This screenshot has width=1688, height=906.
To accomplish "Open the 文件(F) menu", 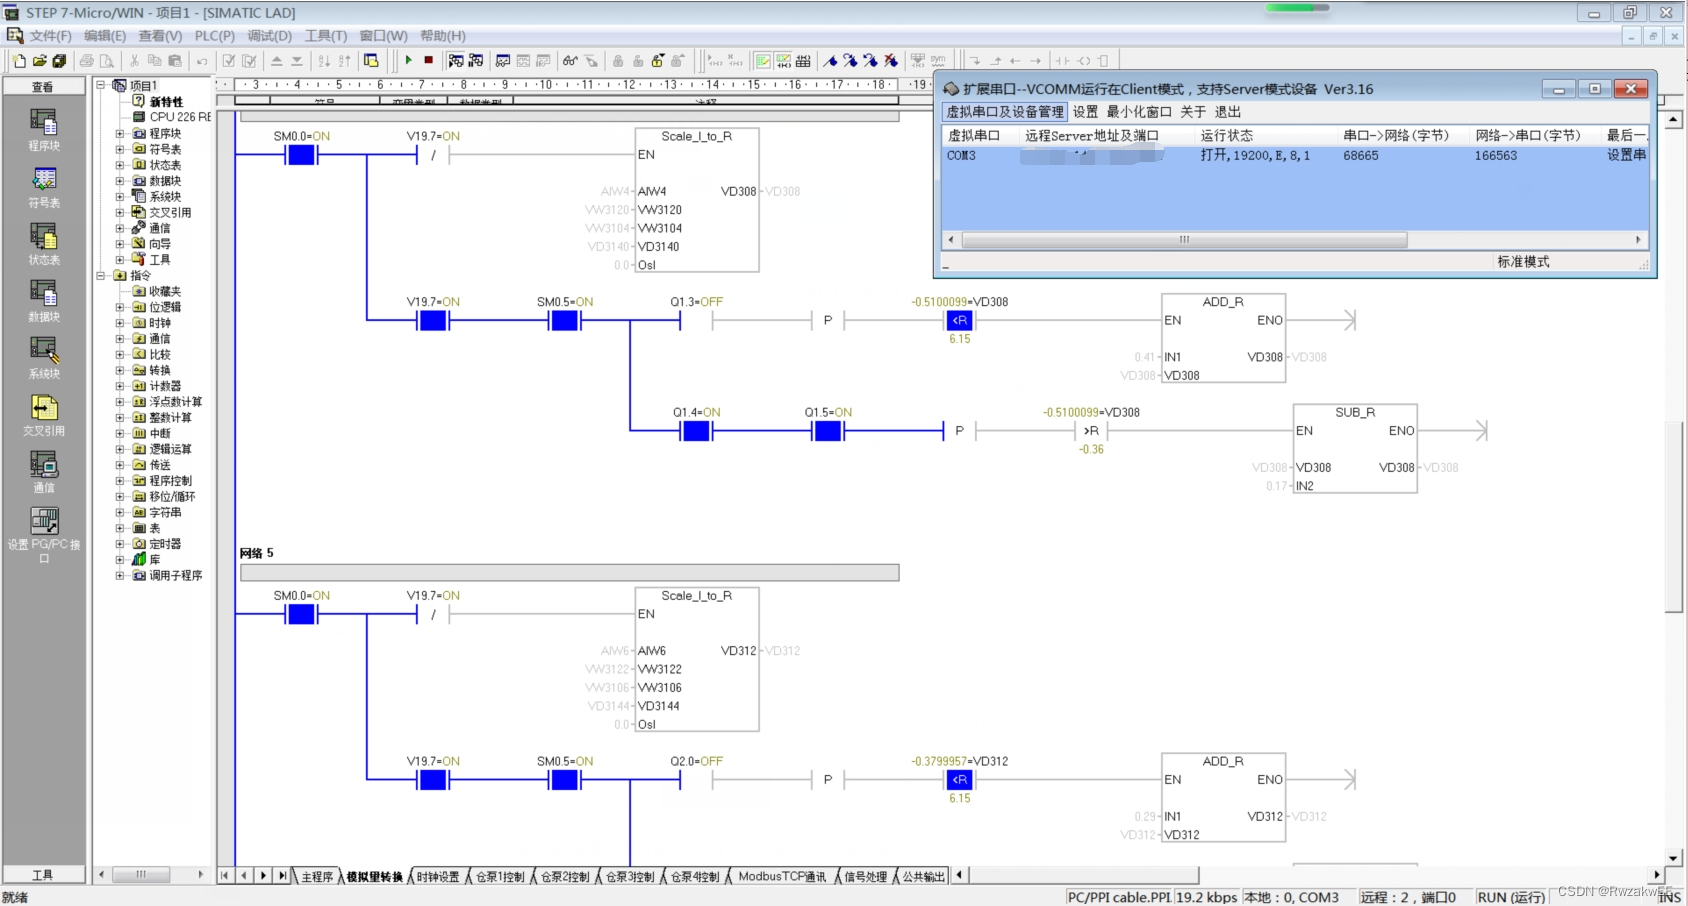I will tap(50, 36).
